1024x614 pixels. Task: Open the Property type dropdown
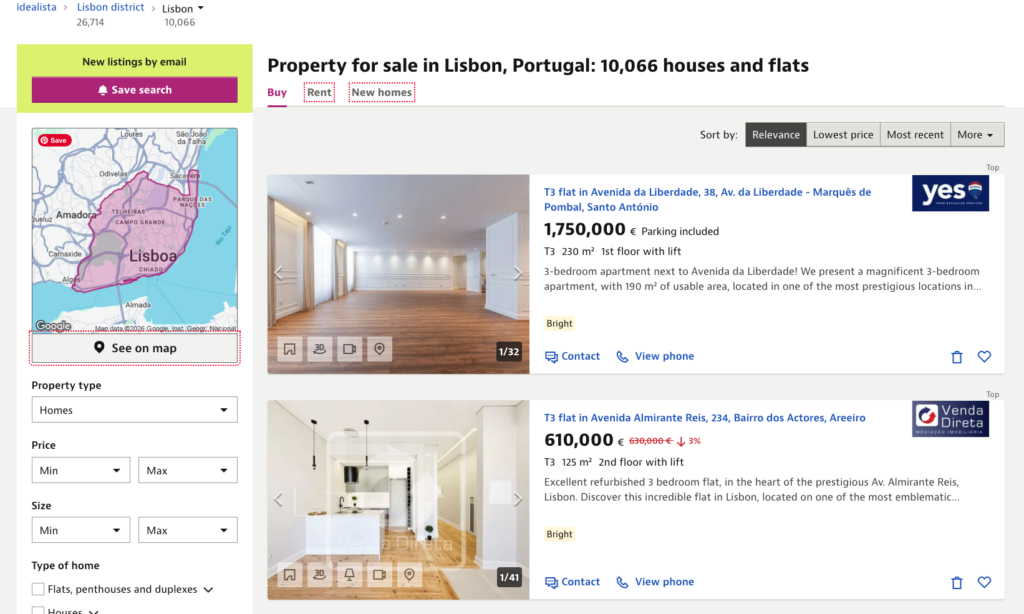click(x=134, y=409)
